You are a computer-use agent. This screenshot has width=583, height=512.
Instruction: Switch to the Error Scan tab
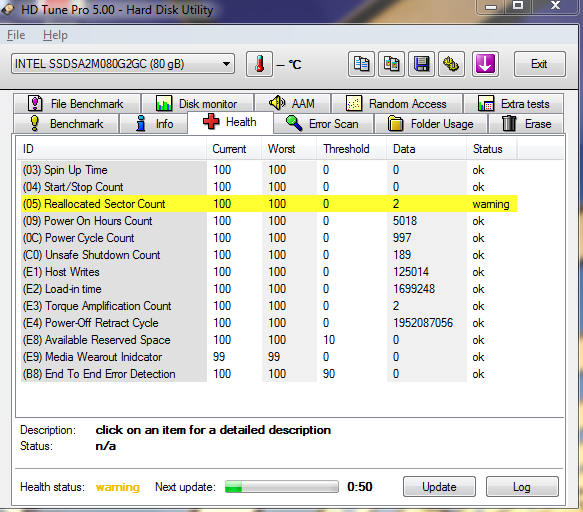(x=323, y=123)
